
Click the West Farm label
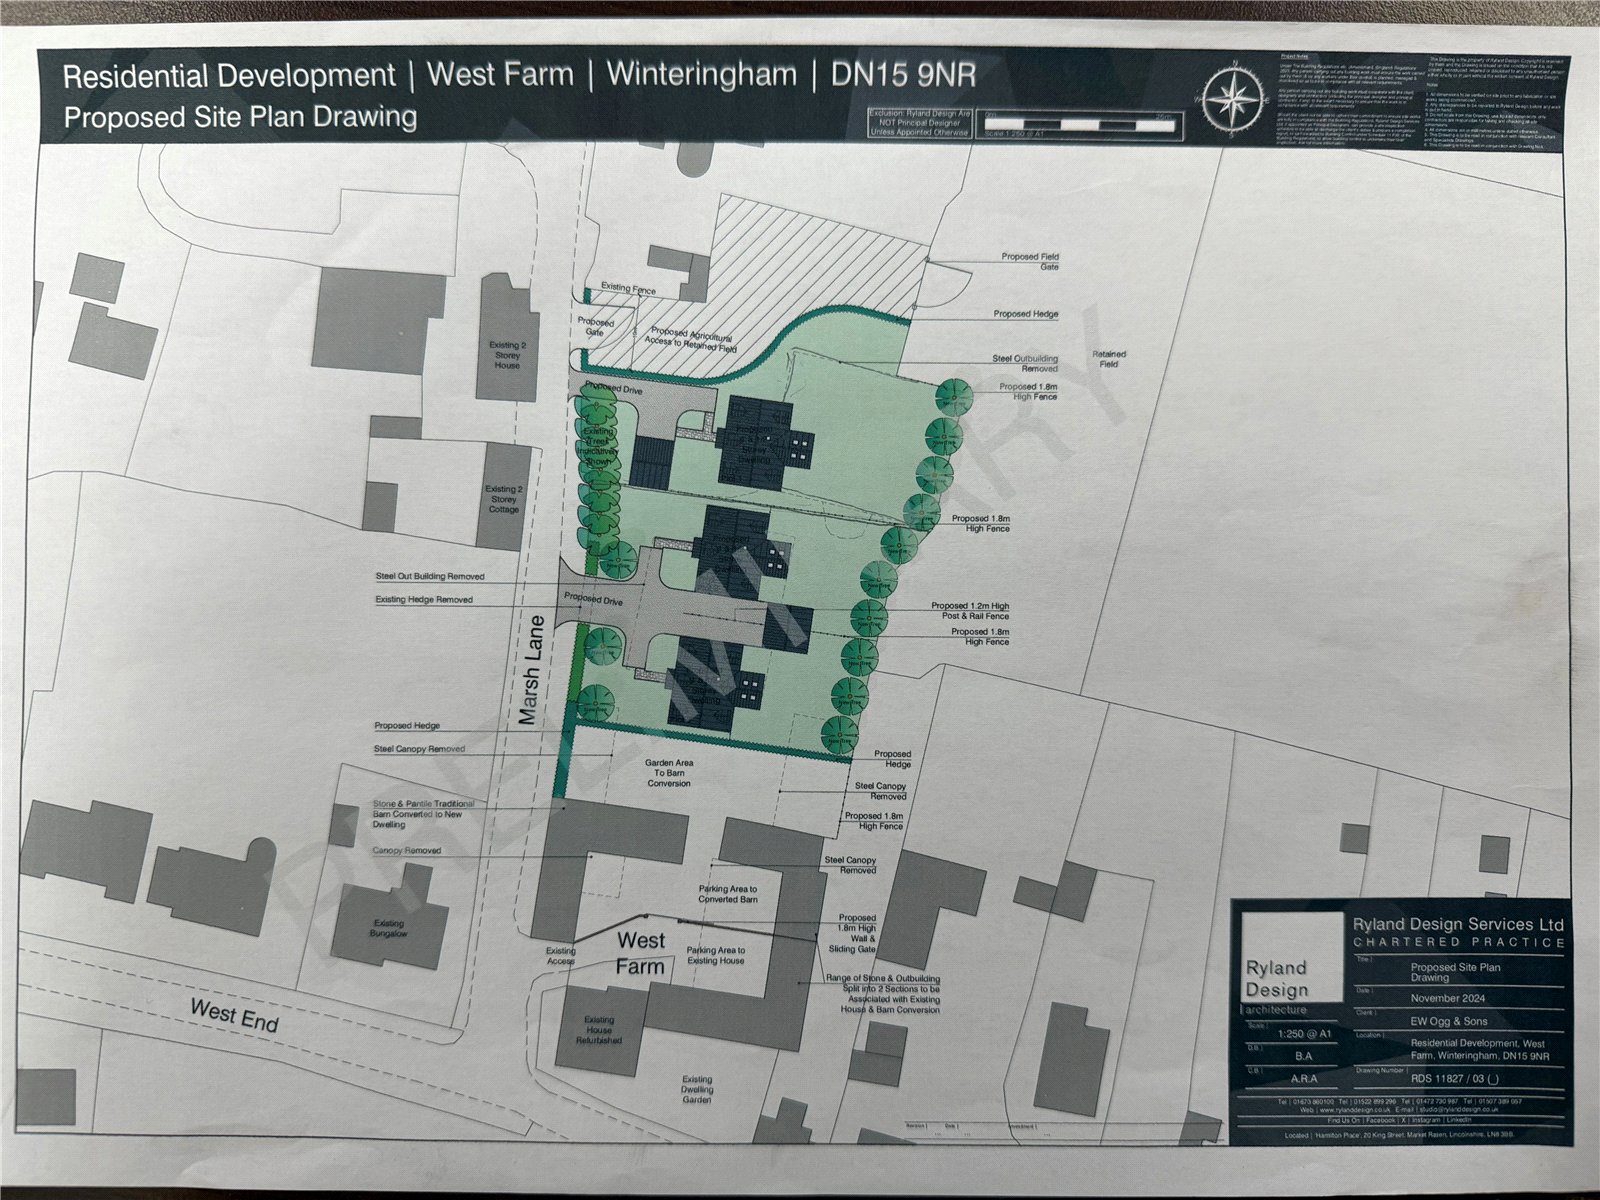pyautogui.click(x=640, y=953)
